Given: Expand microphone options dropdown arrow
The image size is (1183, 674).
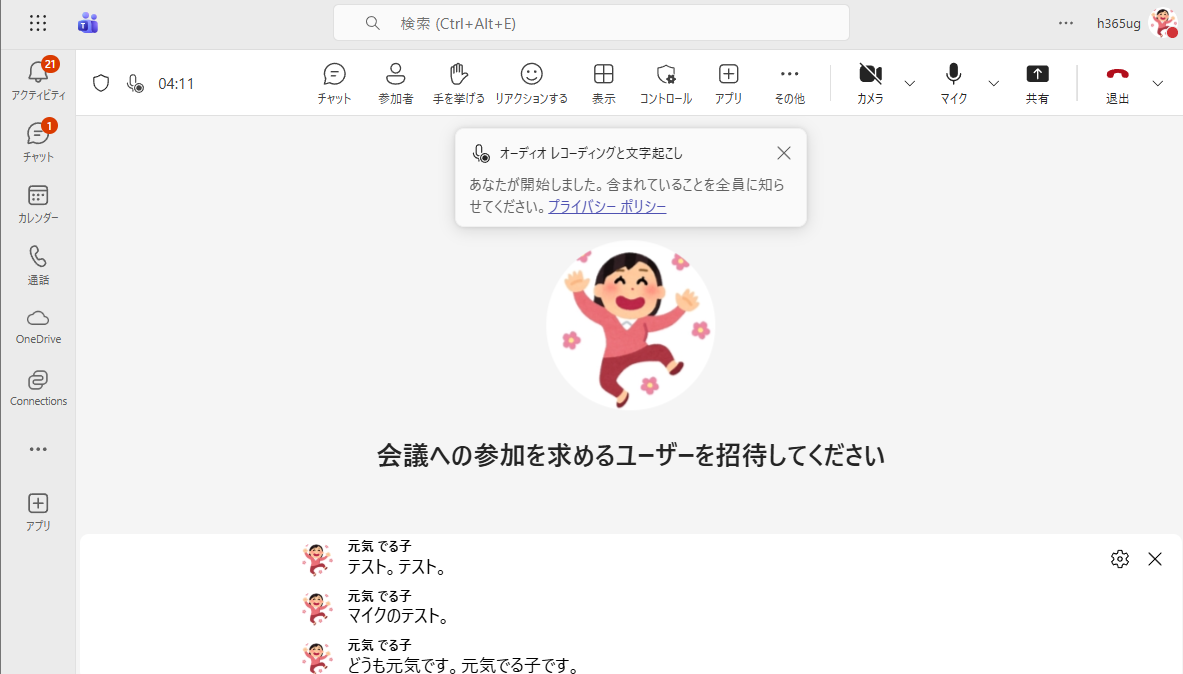Looking at the screenshot, I should 993,83.
